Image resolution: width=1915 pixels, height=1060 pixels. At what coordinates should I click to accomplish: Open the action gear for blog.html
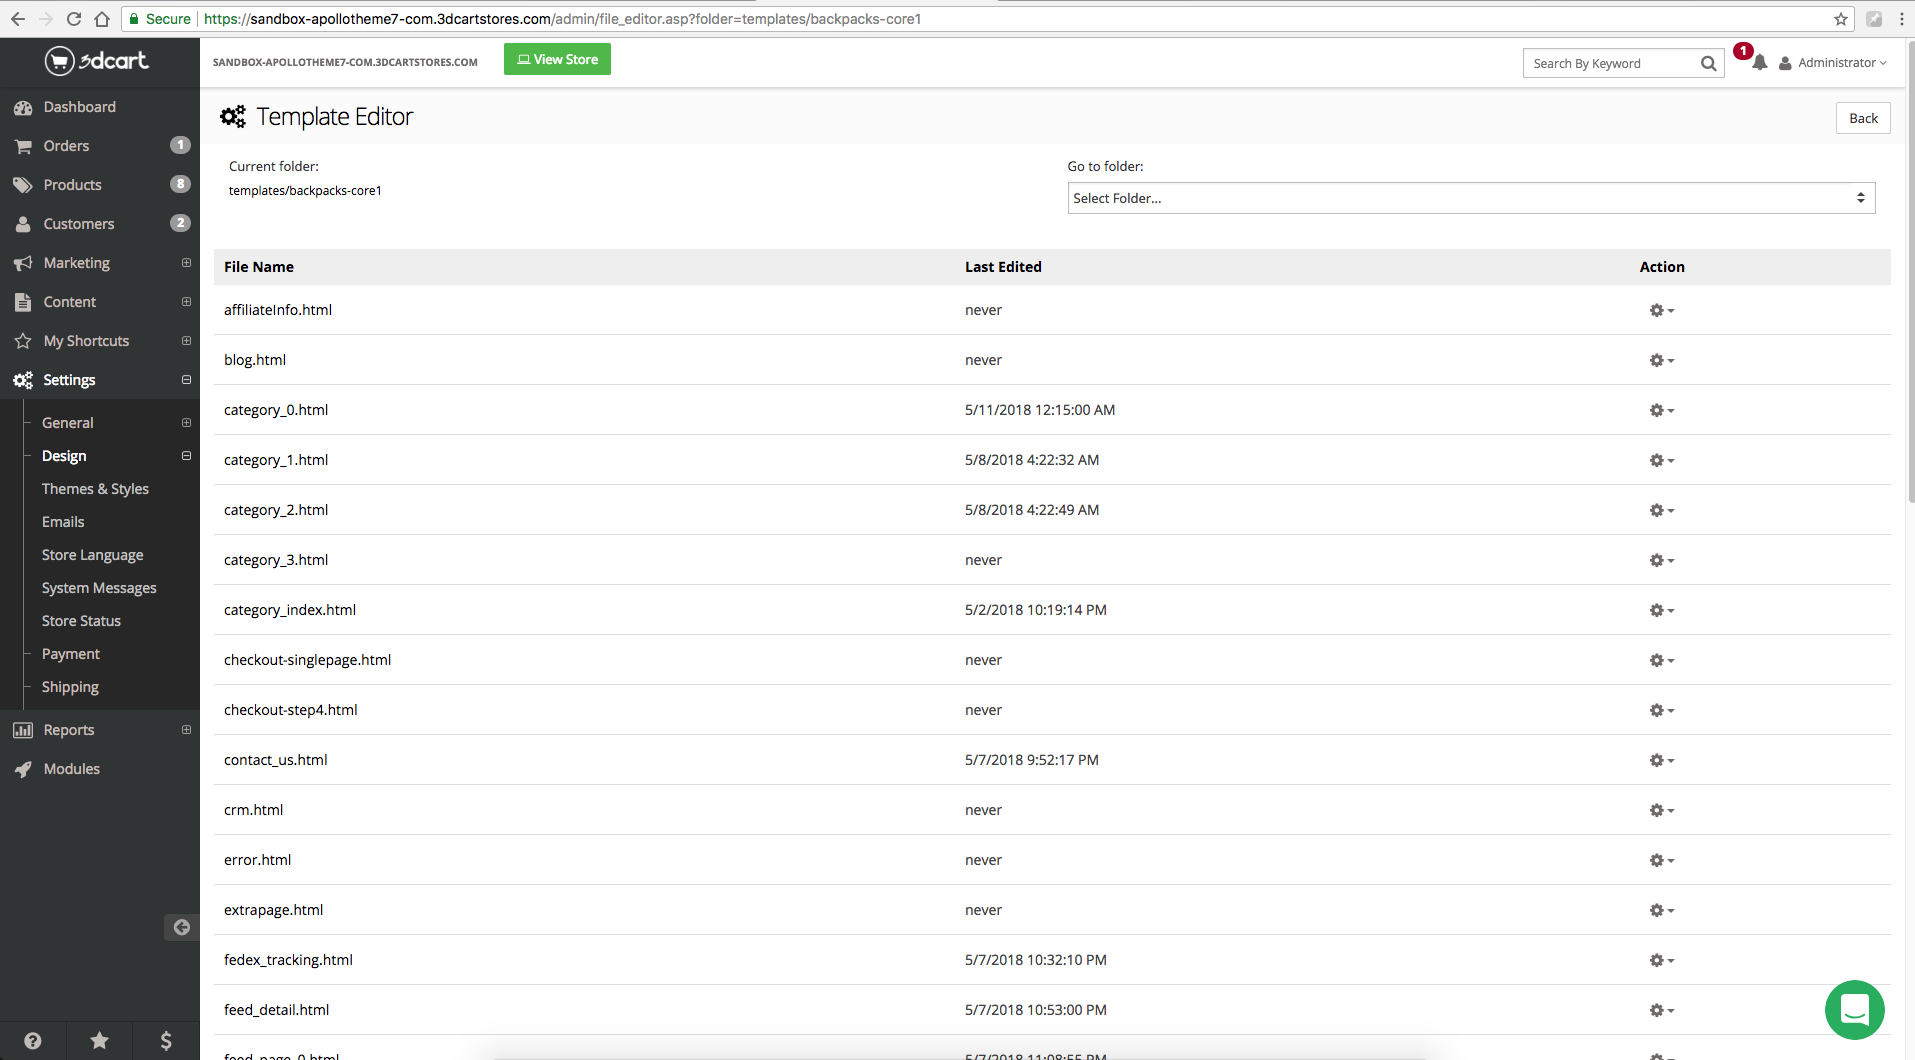(x=1661, y=360)
